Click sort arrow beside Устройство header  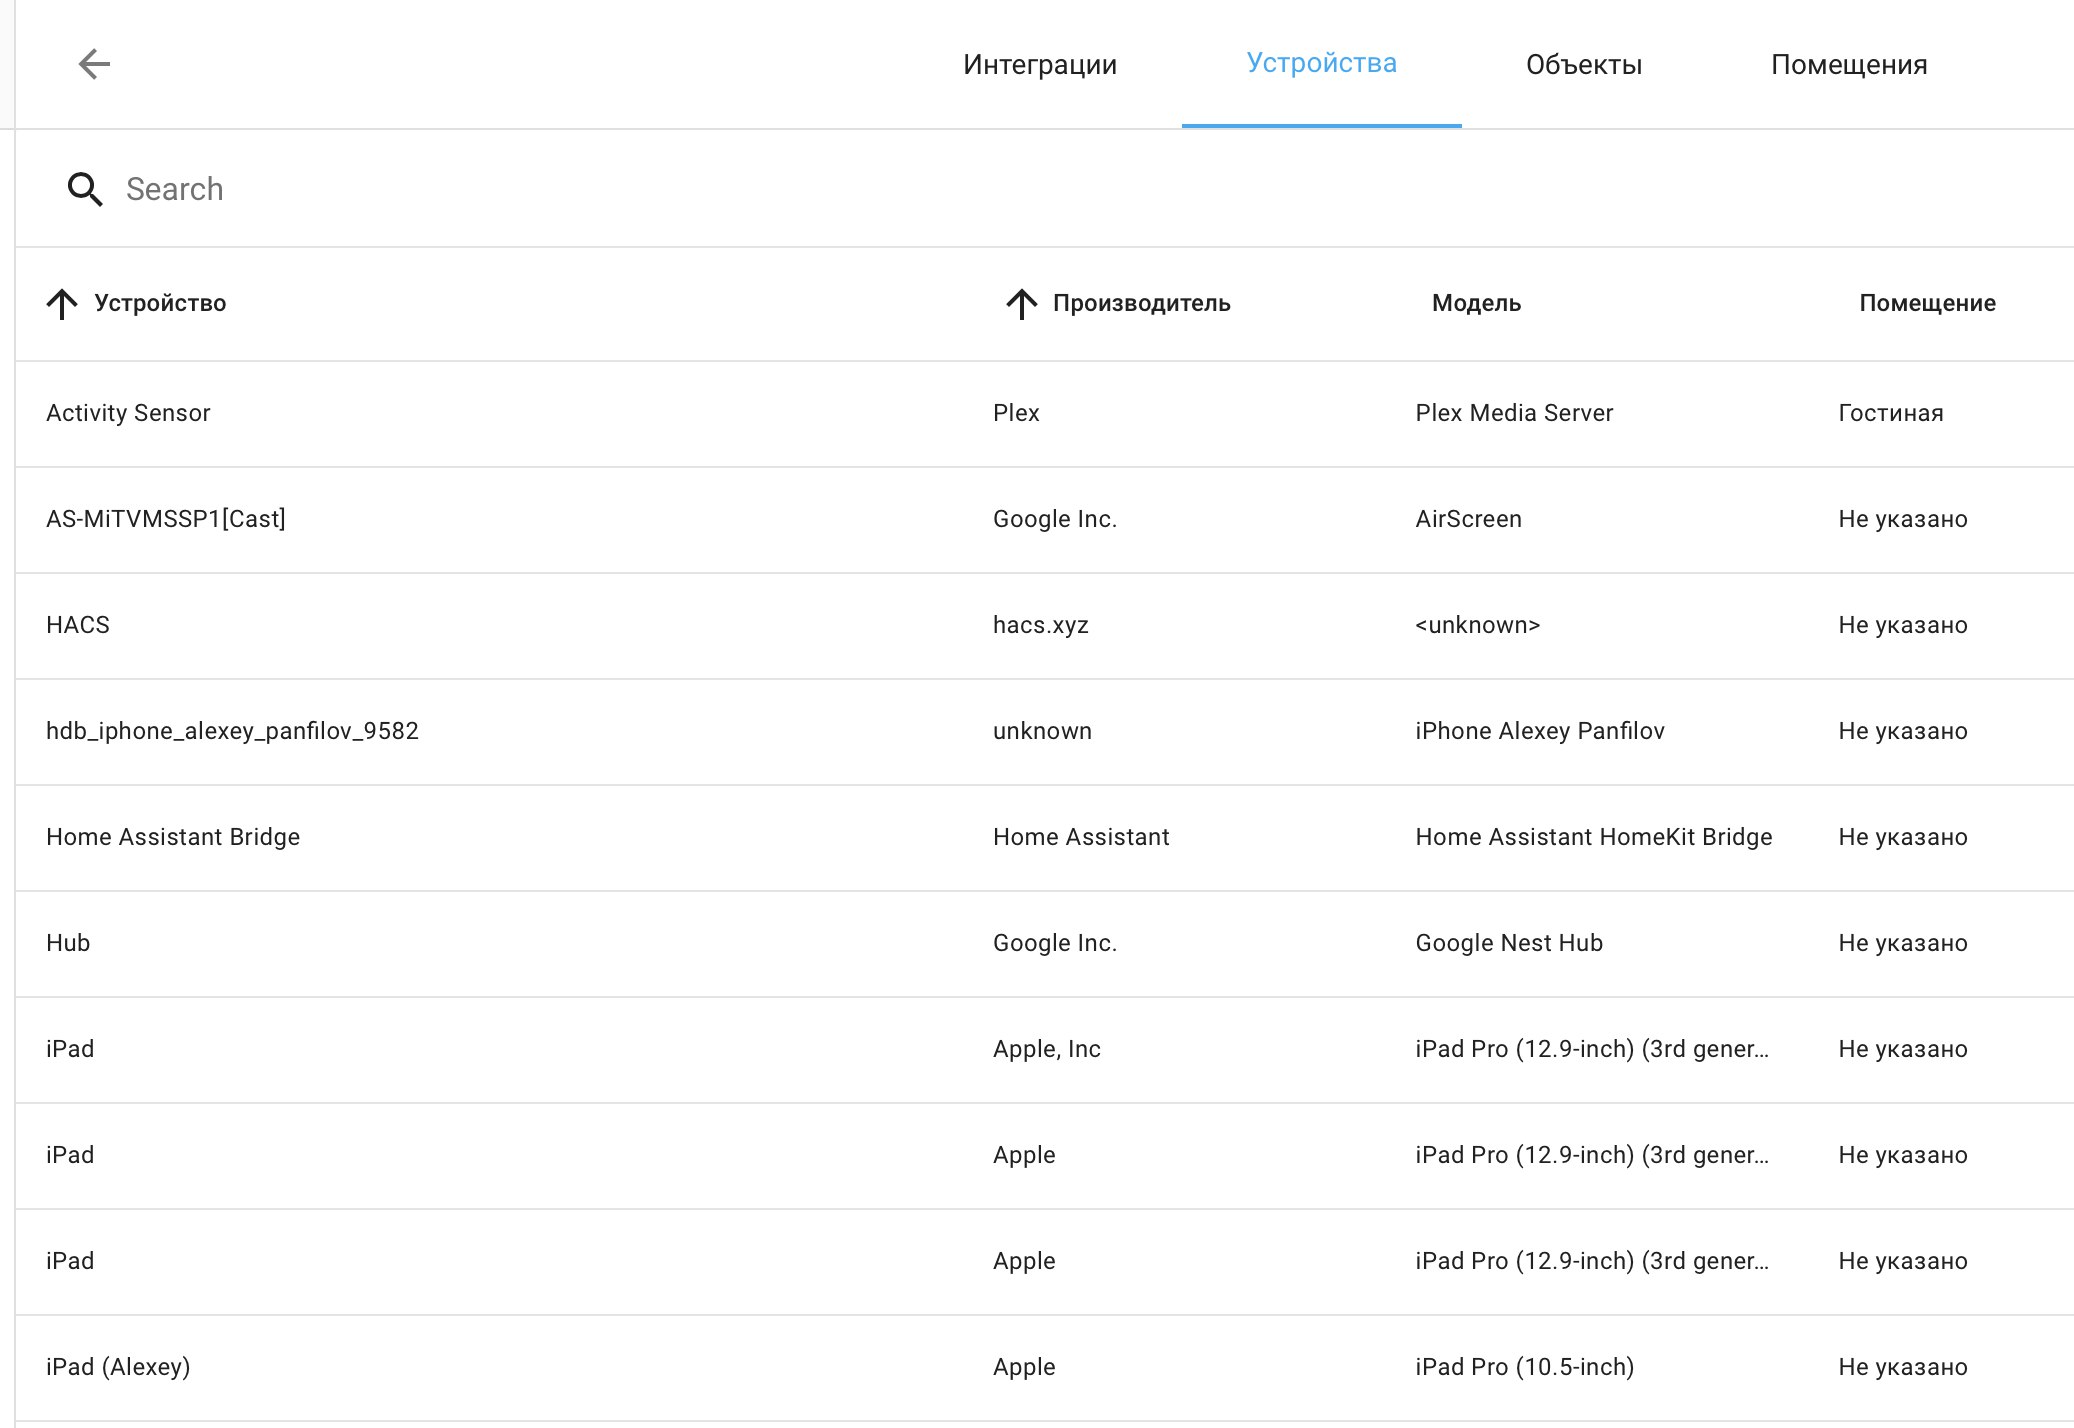click(x=62, y=304)
